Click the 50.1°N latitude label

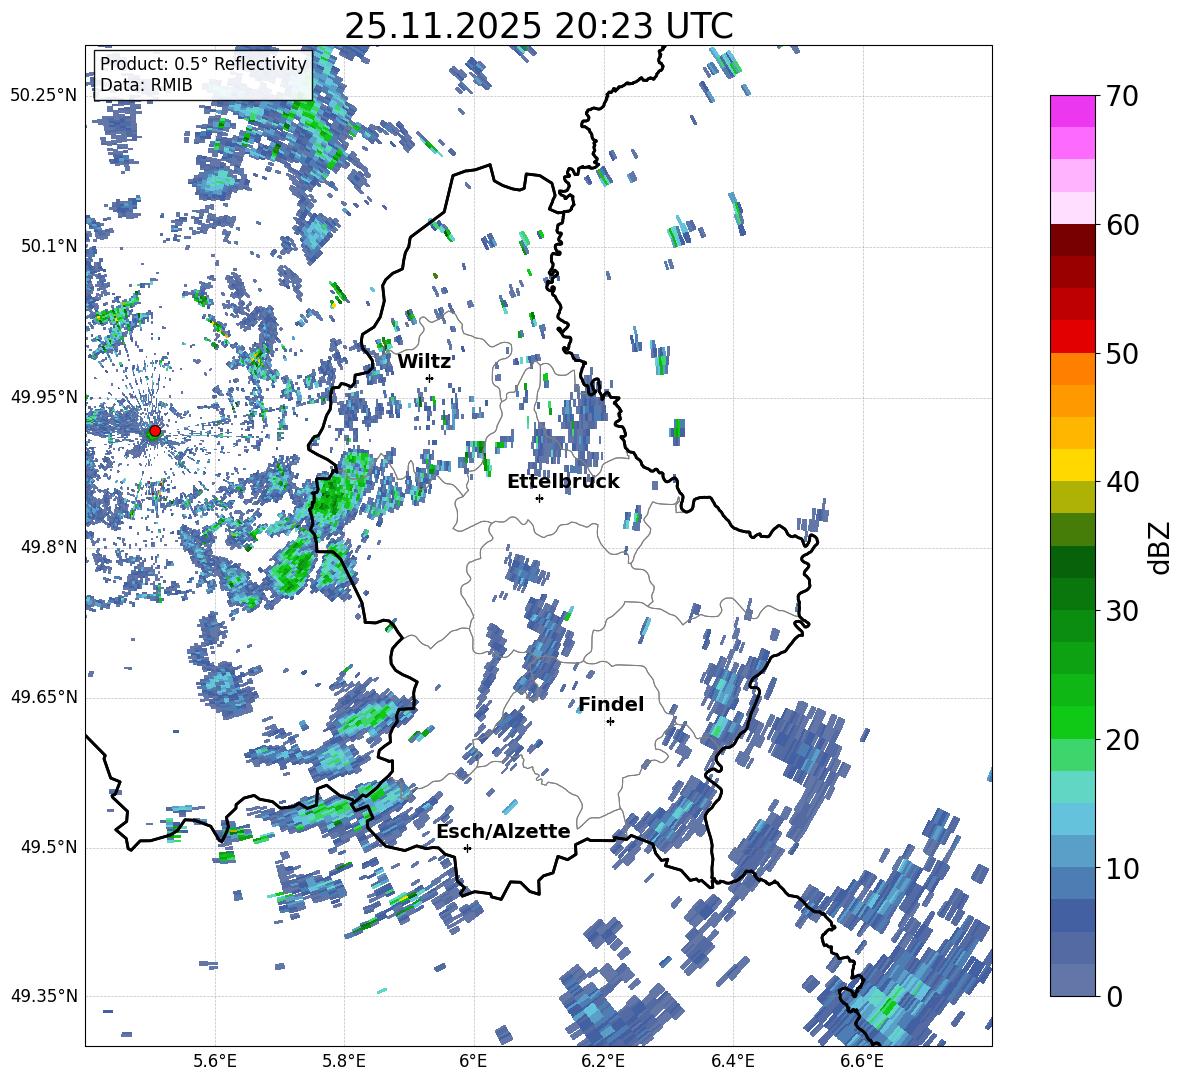click(x=49, y=246)
